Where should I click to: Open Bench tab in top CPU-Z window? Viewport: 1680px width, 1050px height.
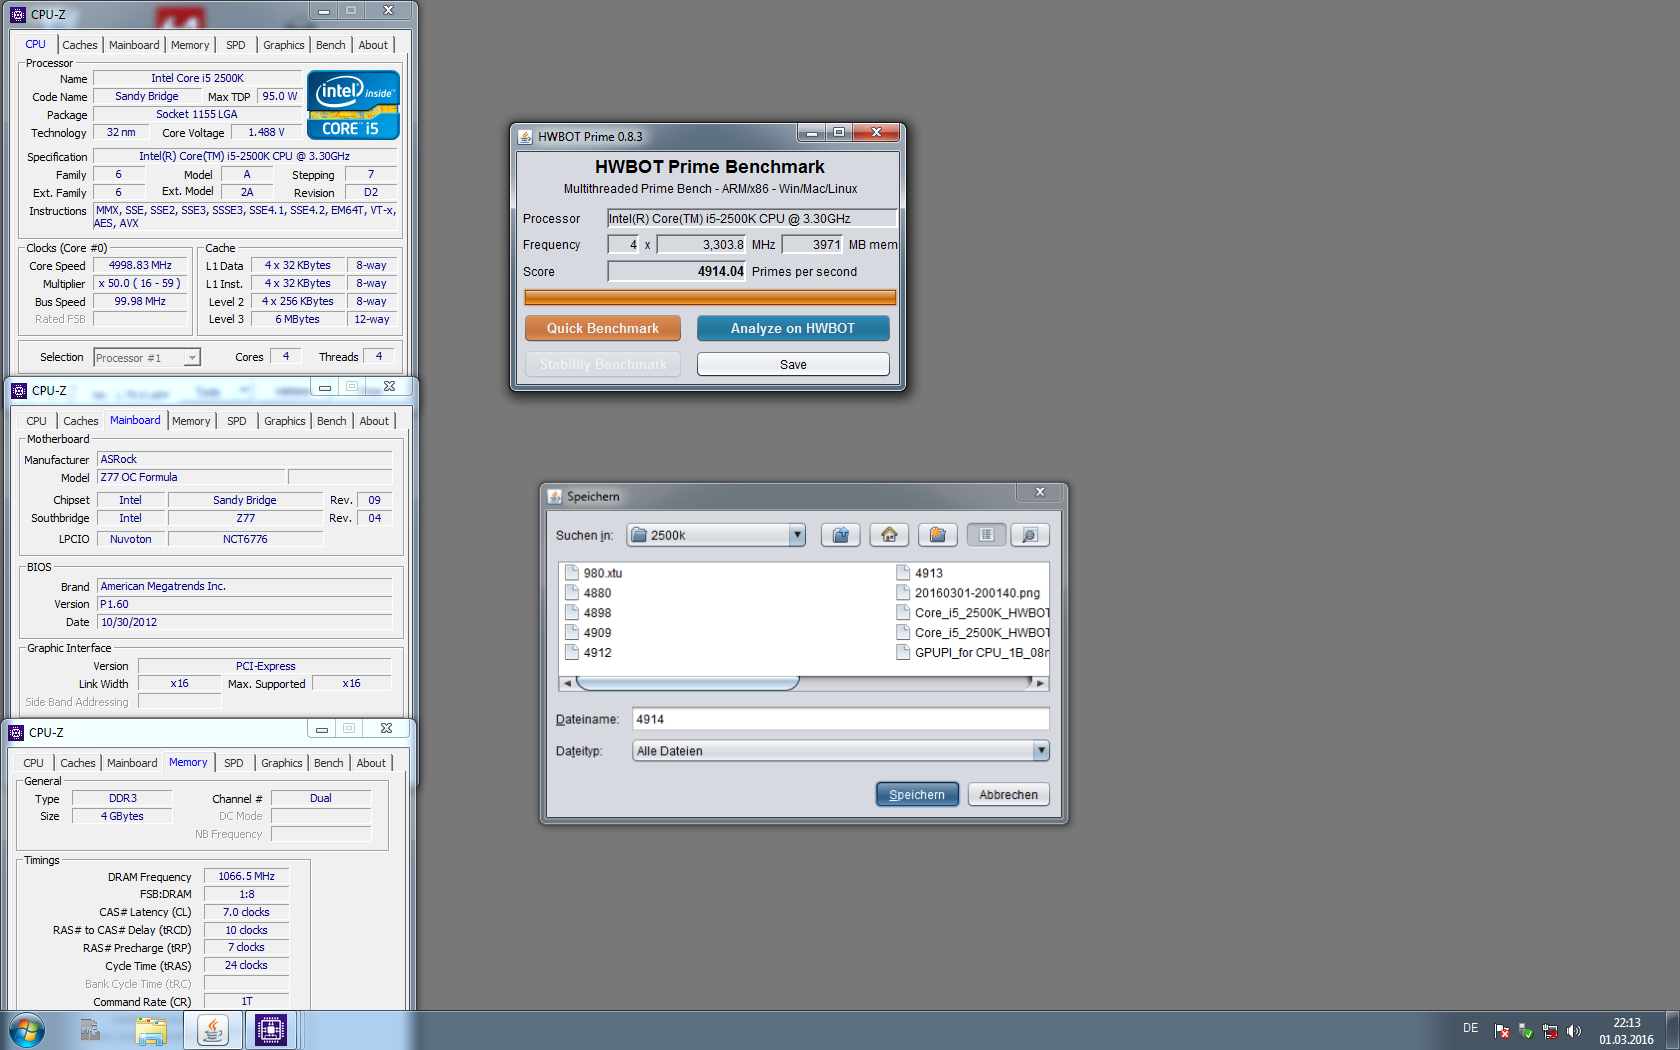point(330,45)
